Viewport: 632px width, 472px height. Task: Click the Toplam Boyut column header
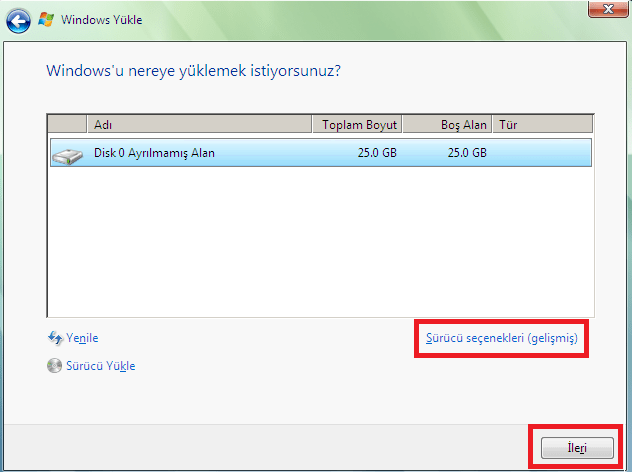coord(357,125)
